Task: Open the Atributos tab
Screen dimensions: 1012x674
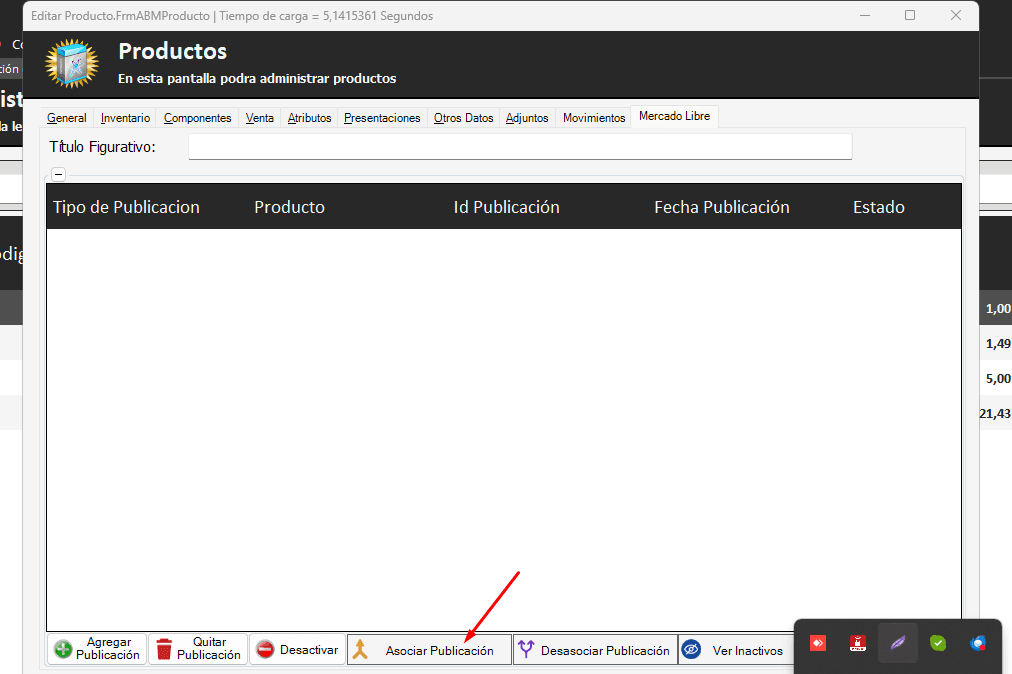Action: click(x=309, y=118)
